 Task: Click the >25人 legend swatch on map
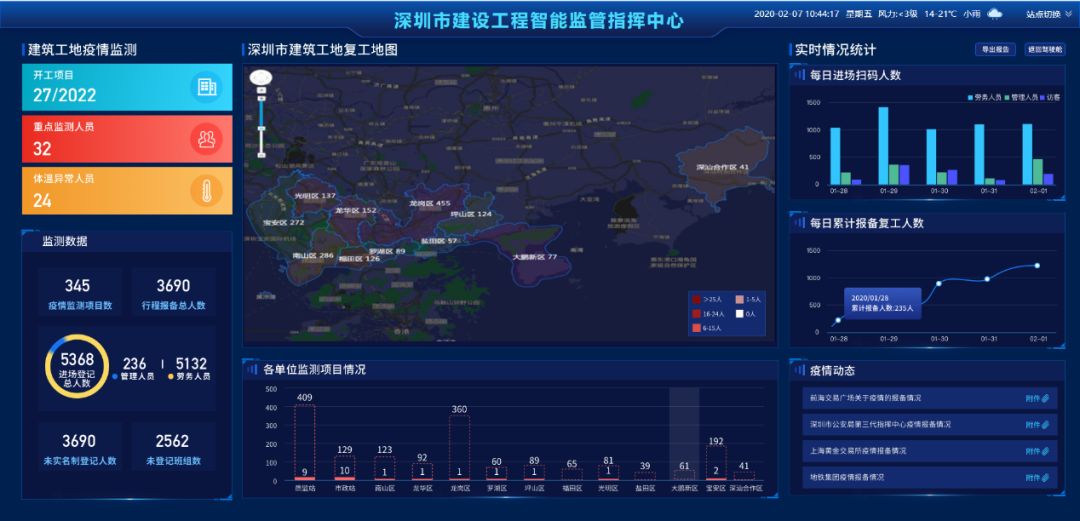click(696, 299)
